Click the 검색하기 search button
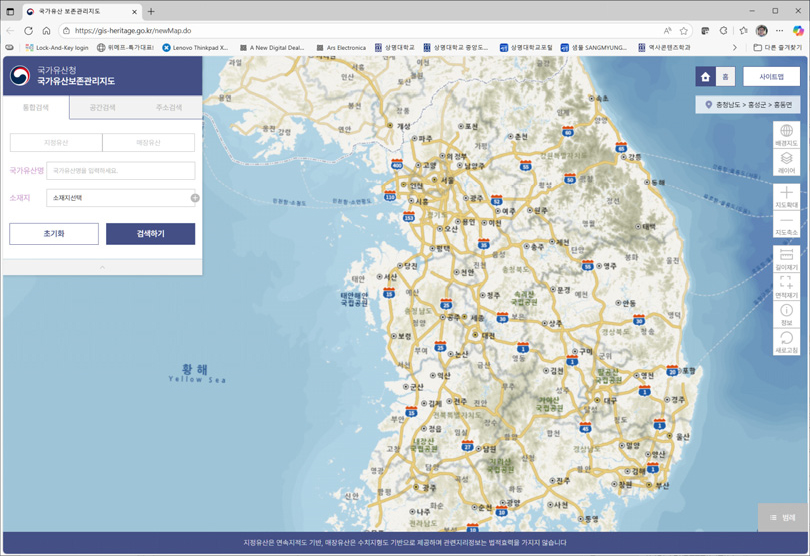Screen dimensions: 810x556 click(150, 234)
